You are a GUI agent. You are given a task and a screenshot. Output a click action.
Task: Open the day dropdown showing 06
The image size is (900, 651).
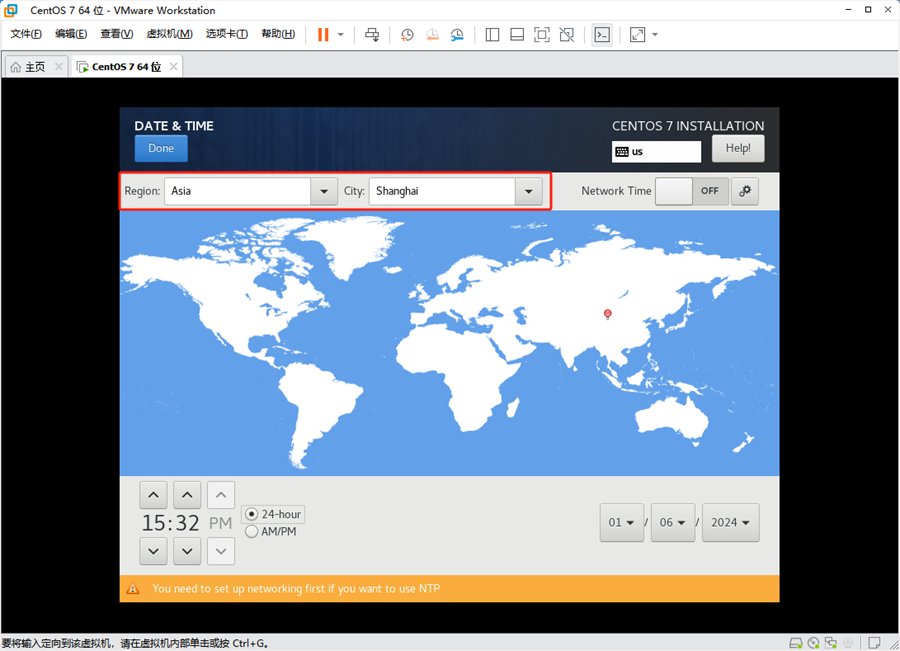pos(673,522)
